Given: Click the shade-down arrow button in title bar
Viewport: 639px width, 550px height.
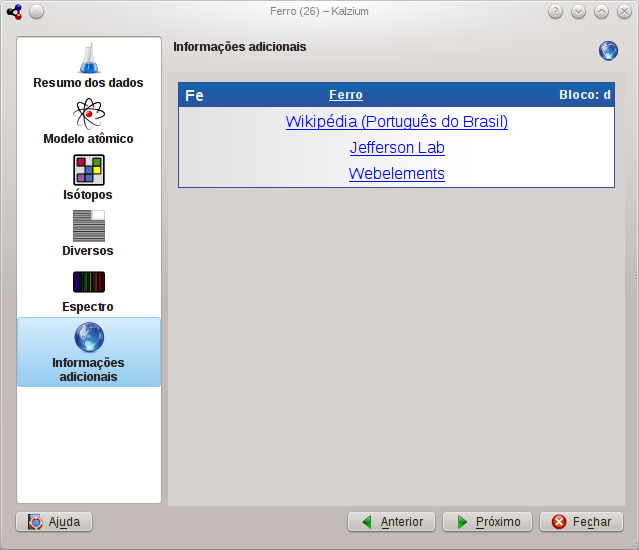Looking at the screenshot, I should pyautogui.click(x=579, y=12).
